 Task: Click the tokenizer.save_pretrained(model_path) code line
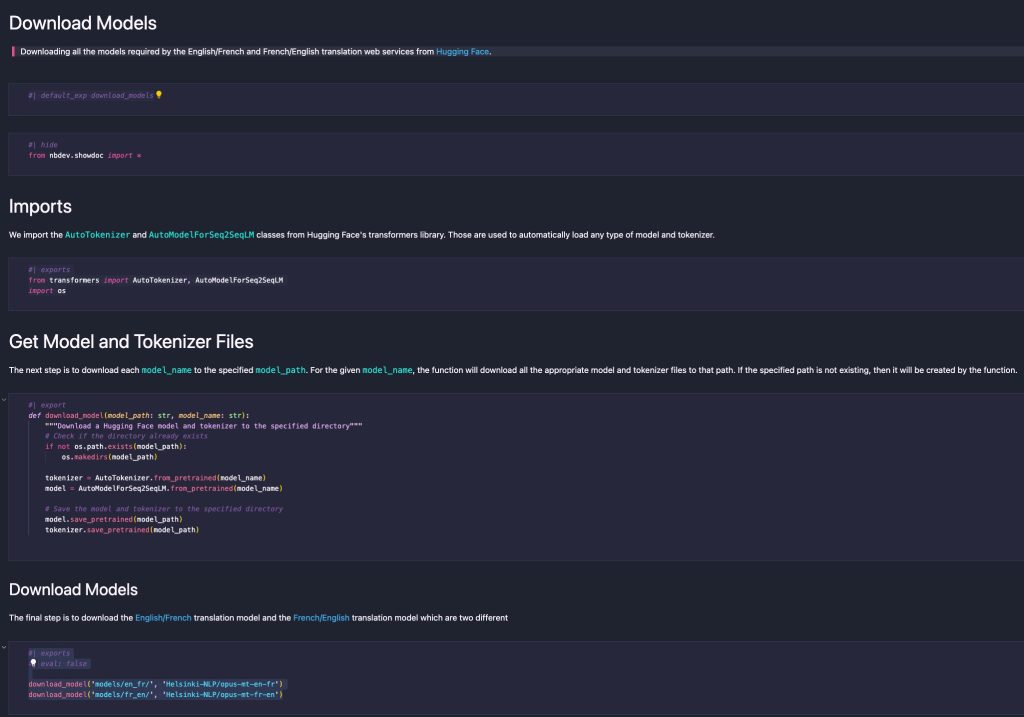coord(122,530)
